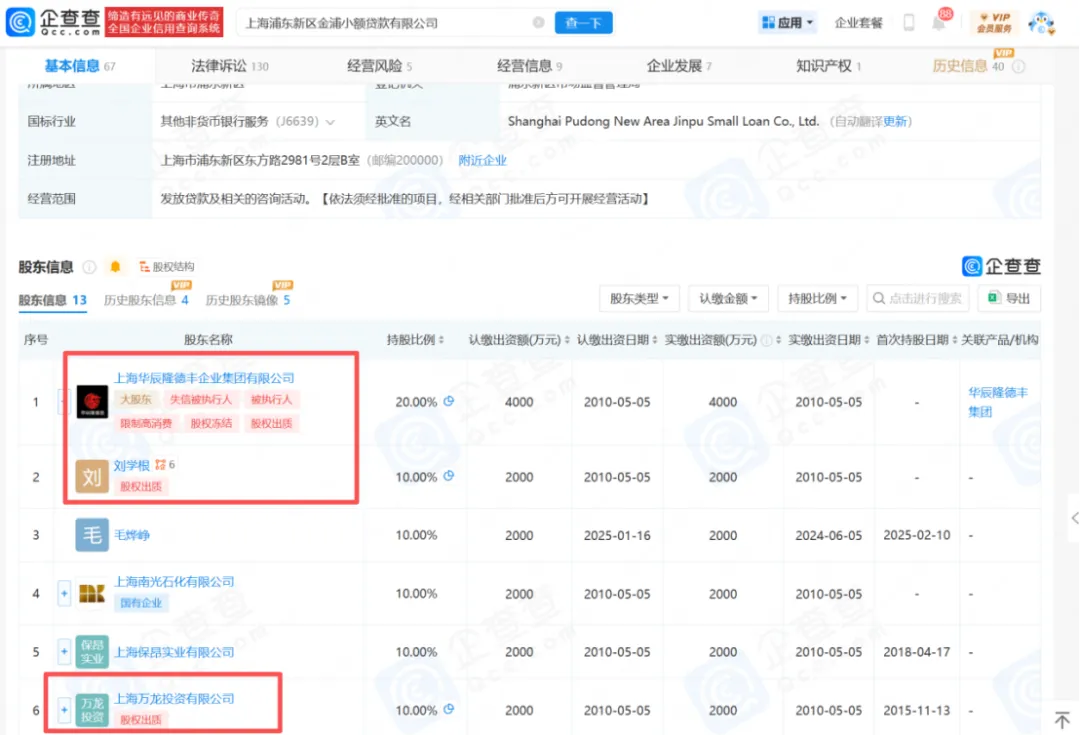Expand the 上海万龙投资有限公司 row
The width and height of the screenshot is (1080, 735).
[x=64, y=710]
